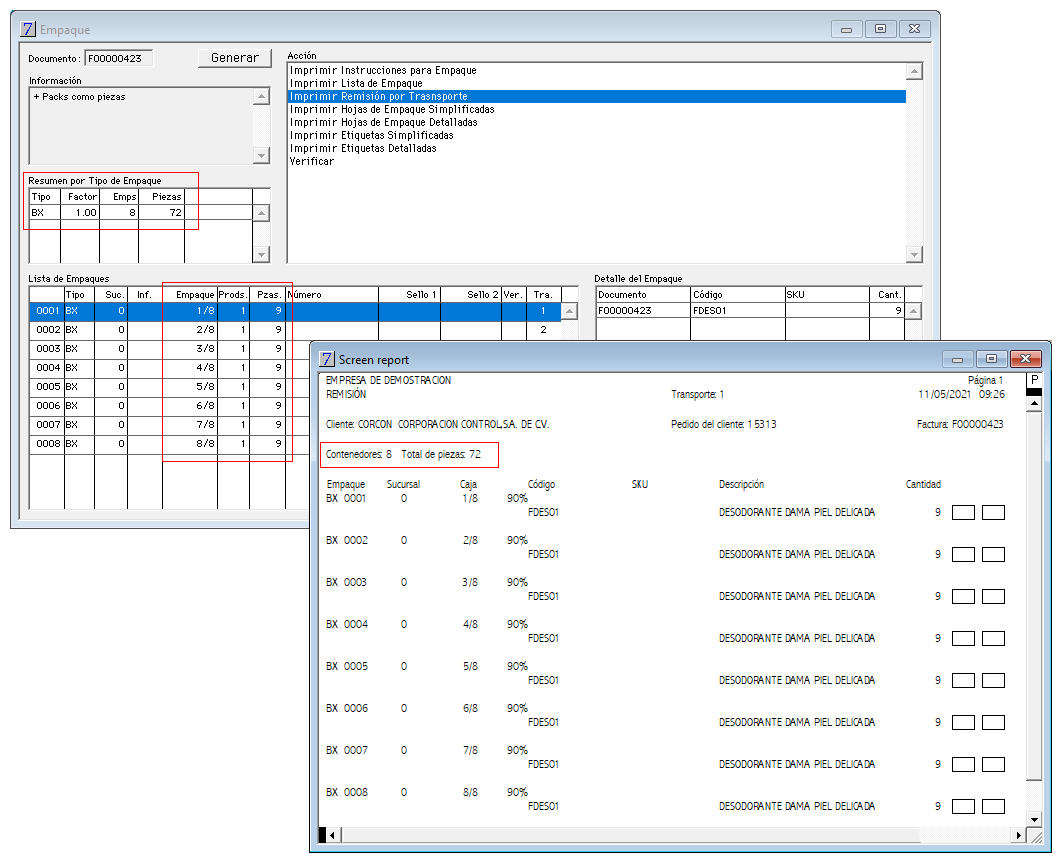1061x864 pixels.
Task: Select empaque row 0008 in Lista
Action: click(x=169, y=444)
